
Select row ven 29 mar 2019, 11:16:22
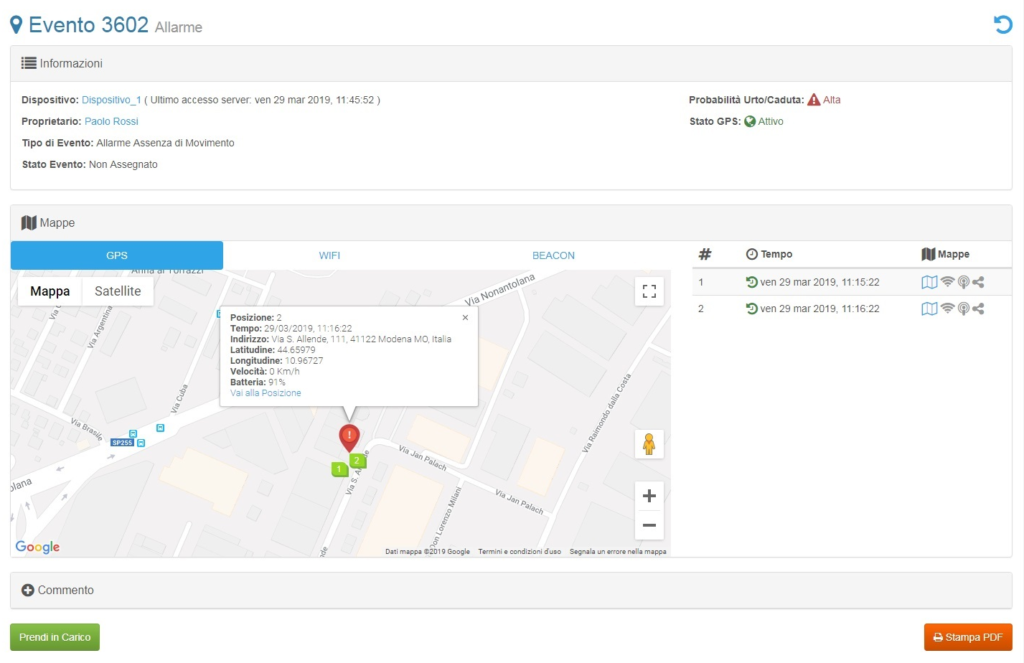click(852, 308)
